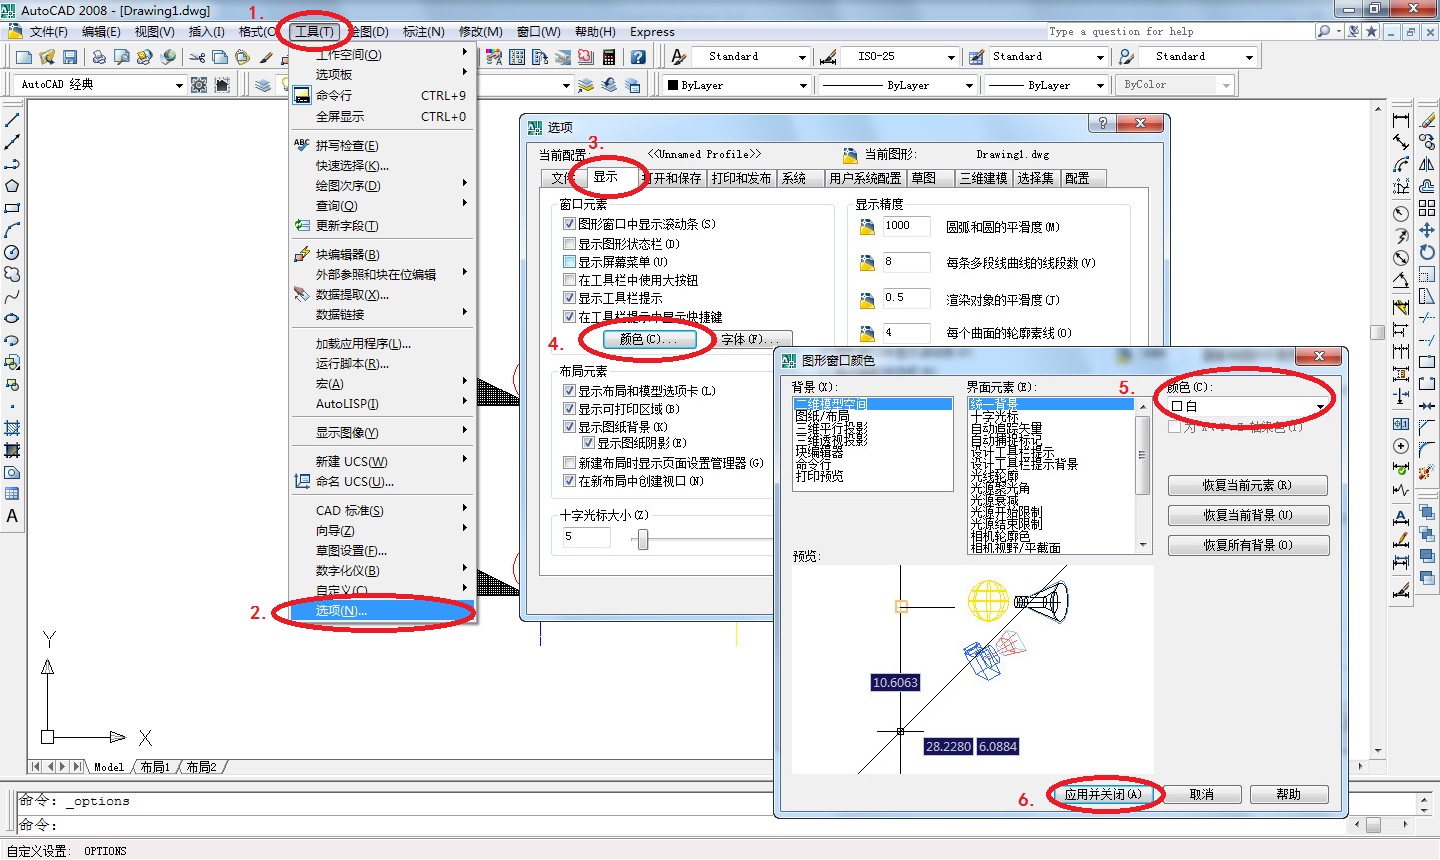Screen dimensions: 1440x860
Task: Open the Layer Properties Manager icon
Action: pyautogui.click(x=263, y=85)
